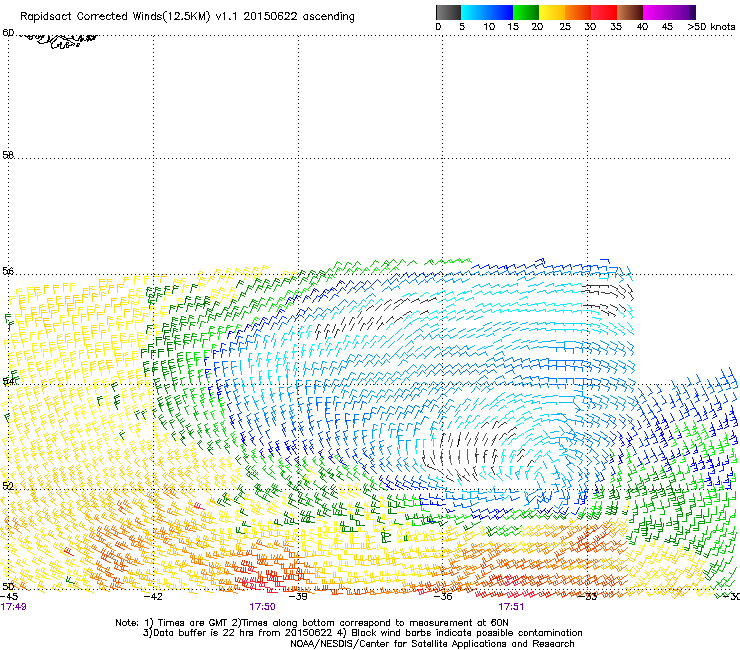Click the latitude label 50
This screenshot has width=740, height=650.
pos(8,586)
